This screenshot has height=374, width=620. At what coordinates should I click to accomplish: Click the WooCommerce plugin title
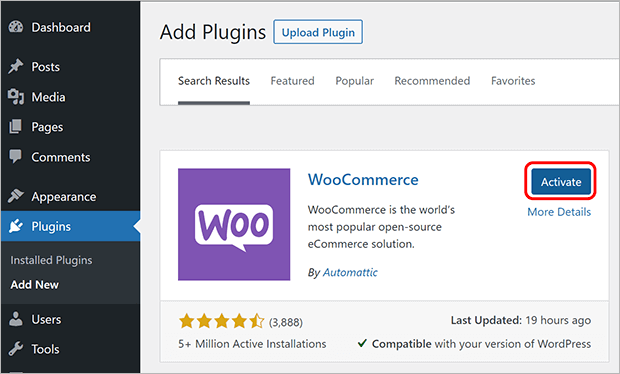(363, 180)
